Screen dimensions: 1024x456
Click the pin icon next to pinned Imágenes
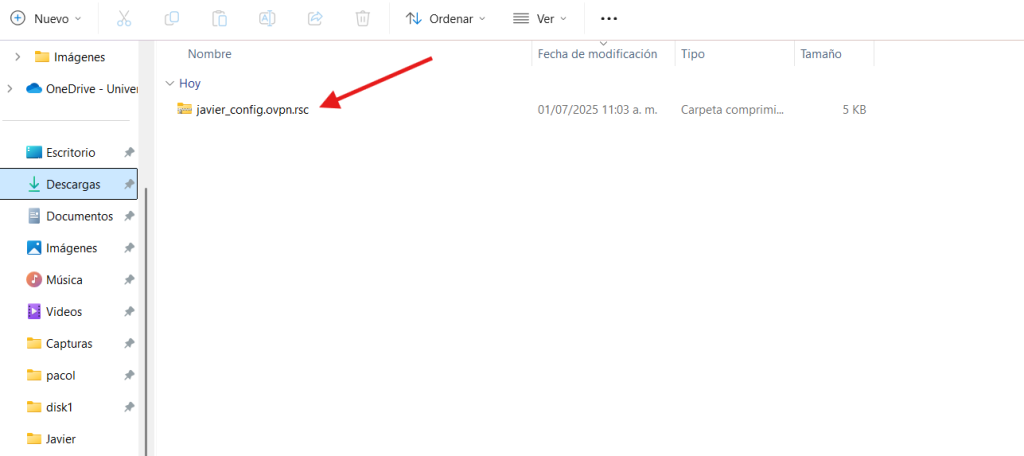click(129, 248)
